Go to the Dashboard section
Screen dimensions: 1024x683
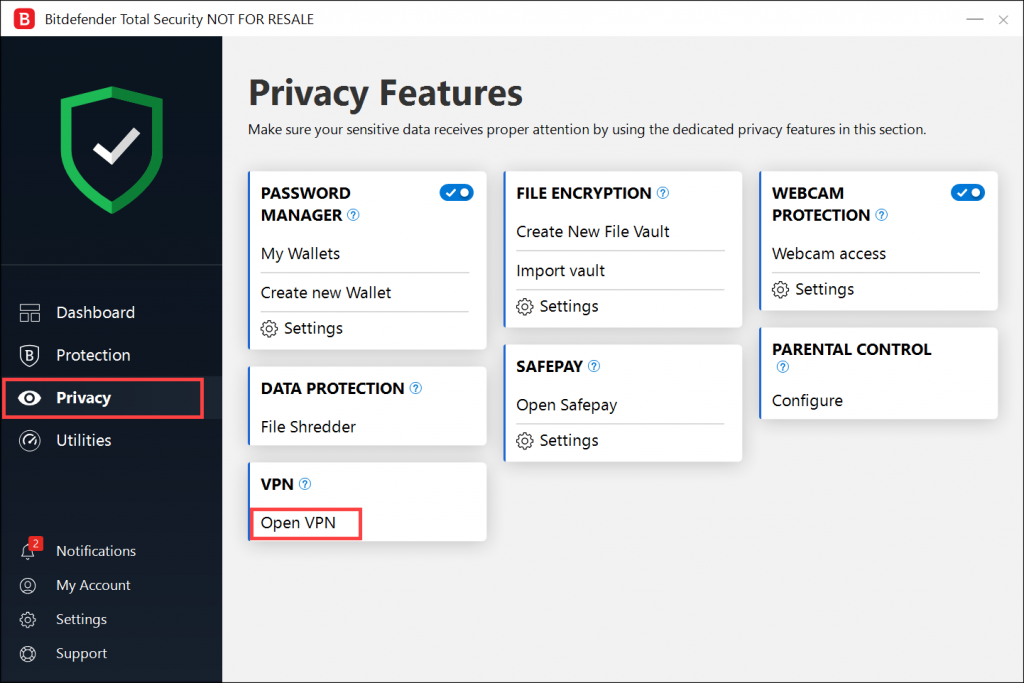click(95, 313)
